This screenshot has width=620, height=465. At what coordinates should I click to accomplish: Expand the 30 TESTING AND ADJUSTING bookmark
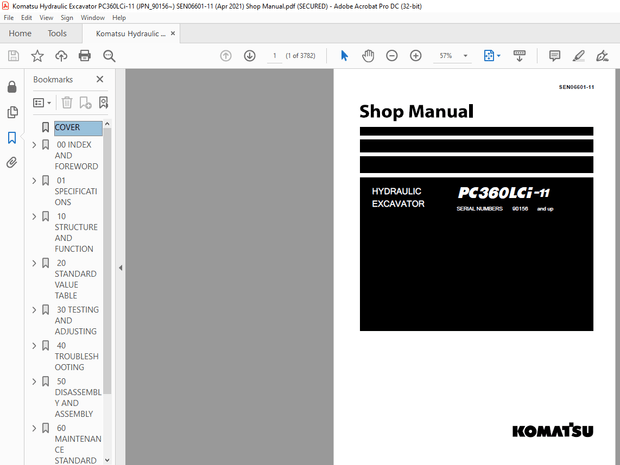34,310
